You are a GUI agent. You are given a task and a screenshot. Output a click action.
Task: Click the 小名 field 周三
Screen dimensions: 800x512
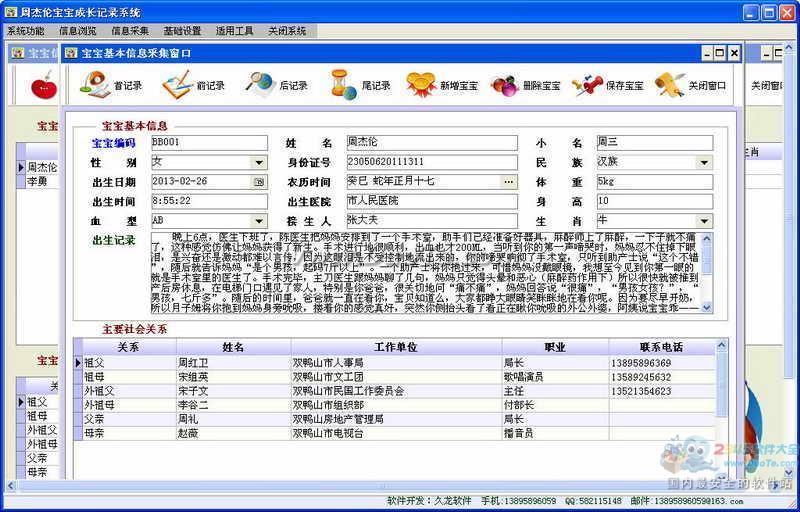click(655, 143)
